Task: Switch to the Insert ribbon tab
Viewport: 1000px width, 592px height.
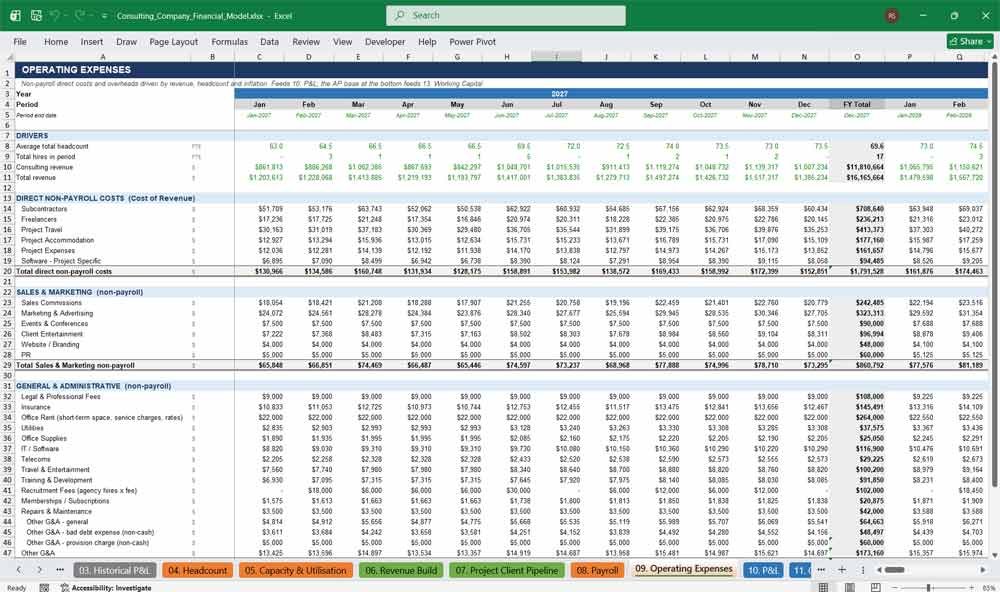Action: click(x=92, y=41)
